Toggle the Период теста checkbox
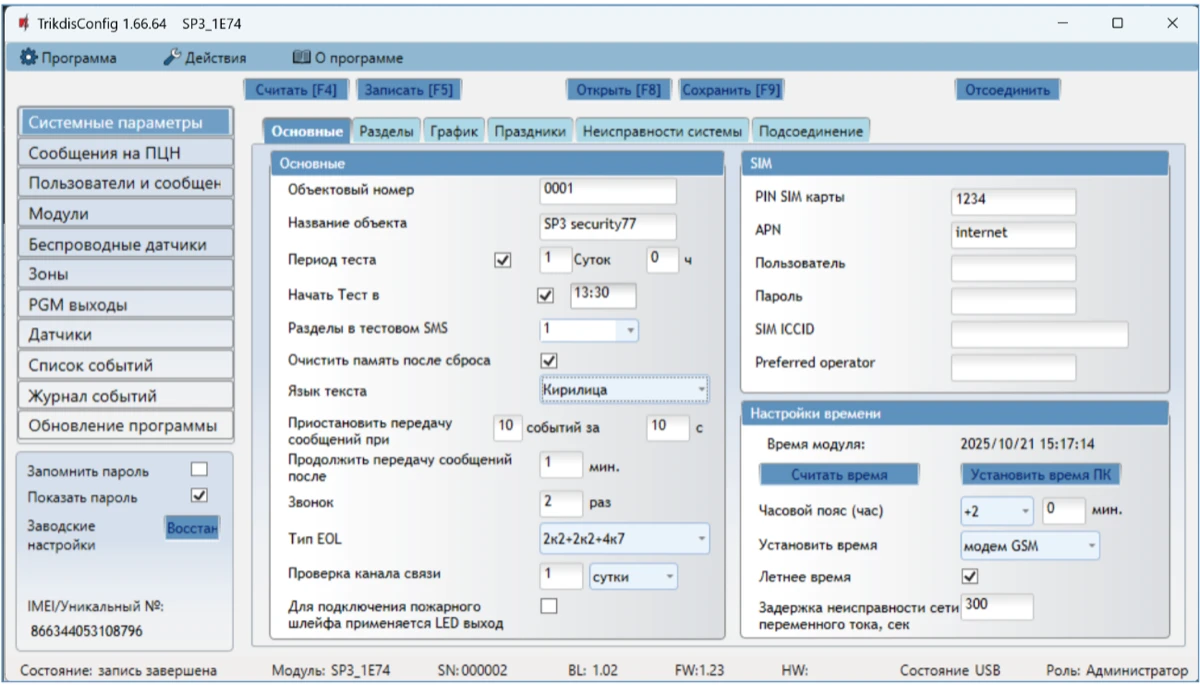 pyautogui.click(x=502, y=260)
